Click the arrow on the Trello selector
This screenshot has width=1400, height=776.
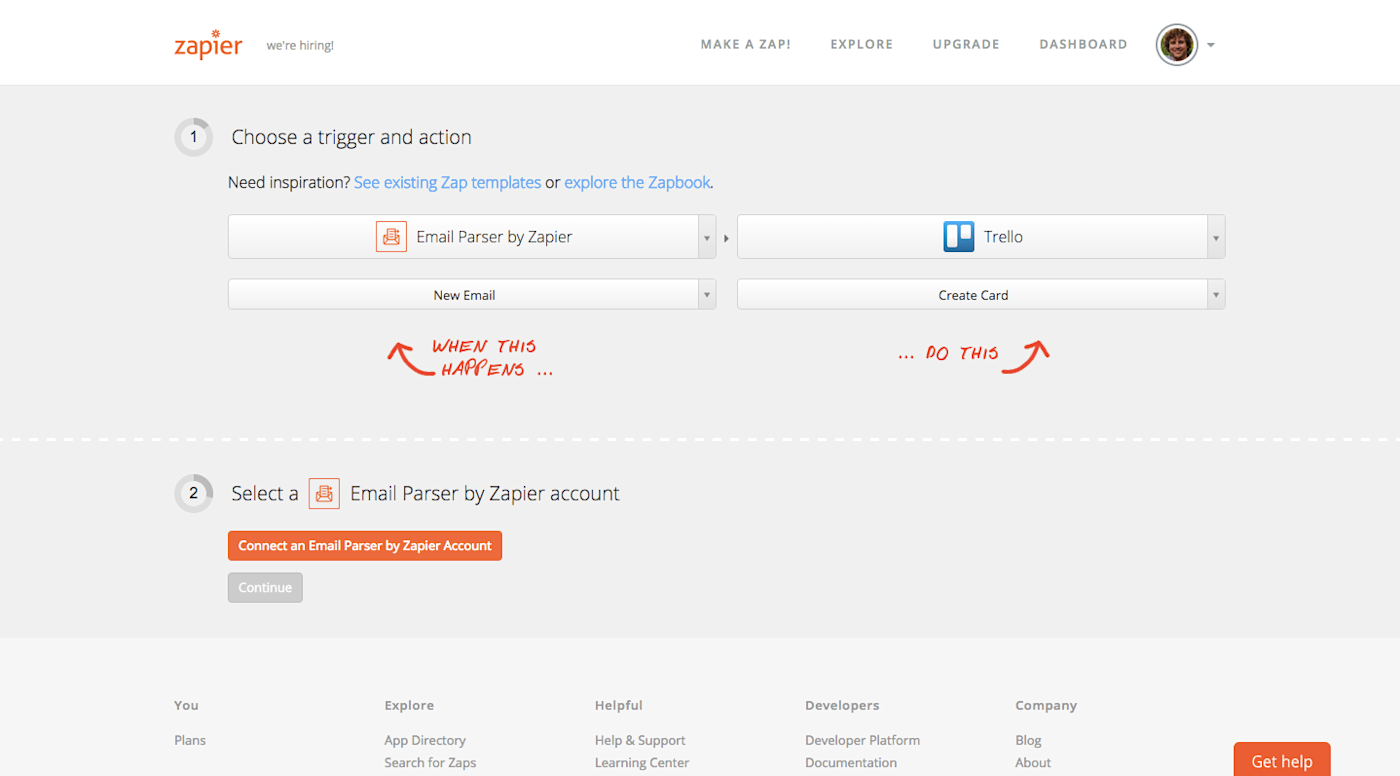click(1216, 238)
